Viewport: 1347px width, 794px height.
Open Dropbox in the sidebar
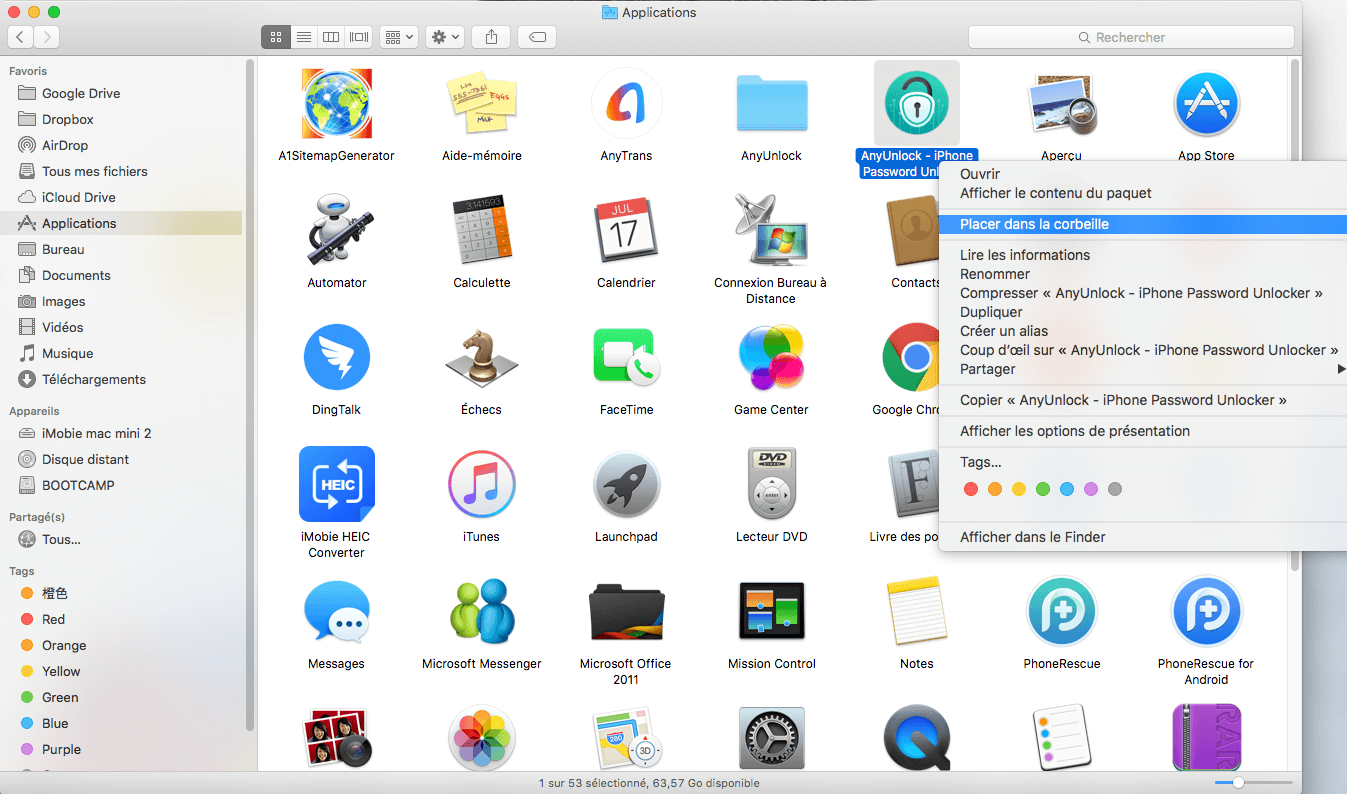click(69, 119)
